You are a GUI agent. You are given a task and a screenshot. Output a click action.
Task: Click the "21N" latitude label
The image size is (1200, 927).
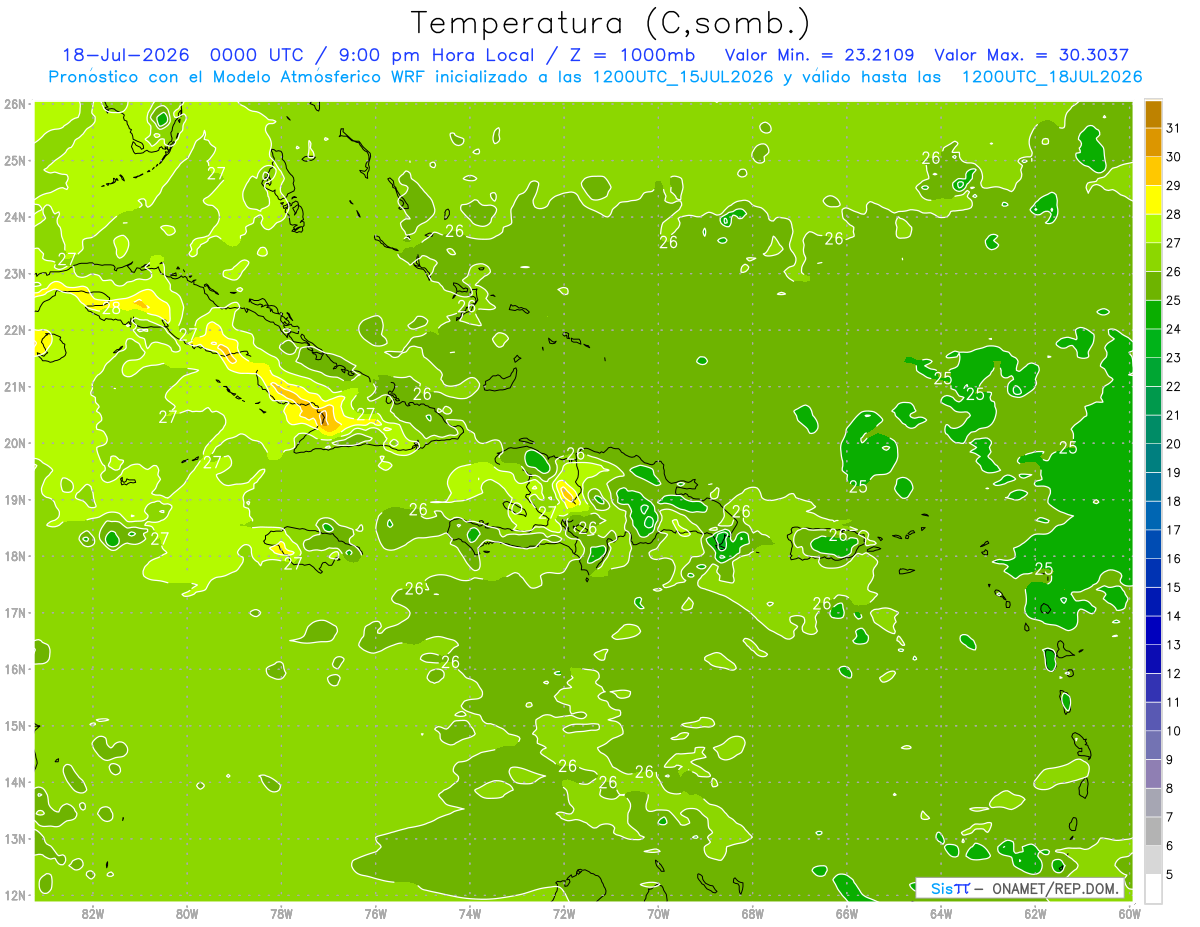pos(16,387)
